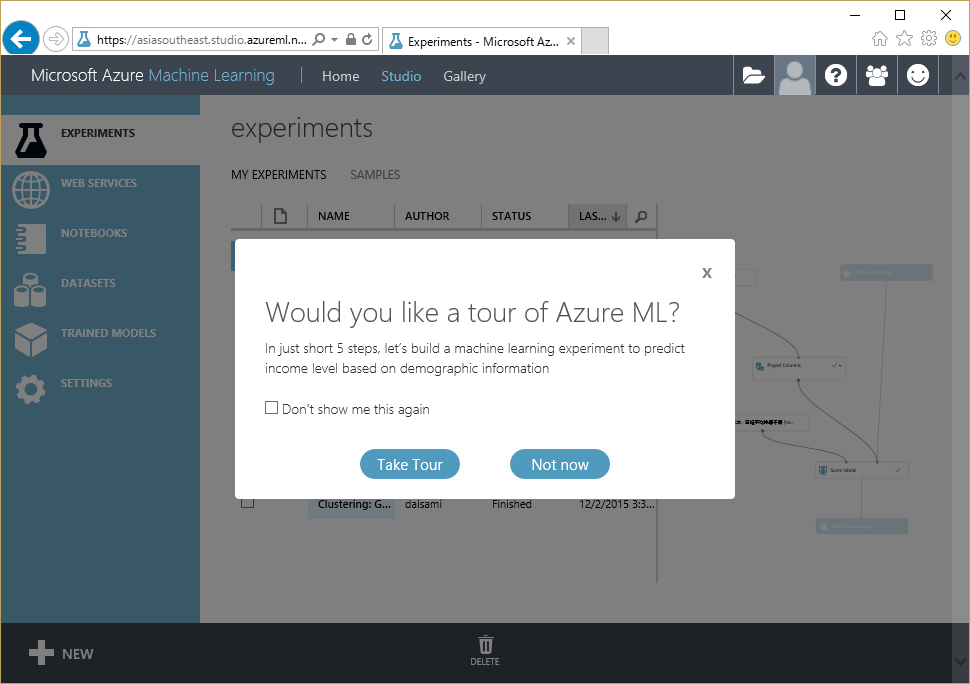
Task: Click the URL address field
Action: tap(202, 40)
